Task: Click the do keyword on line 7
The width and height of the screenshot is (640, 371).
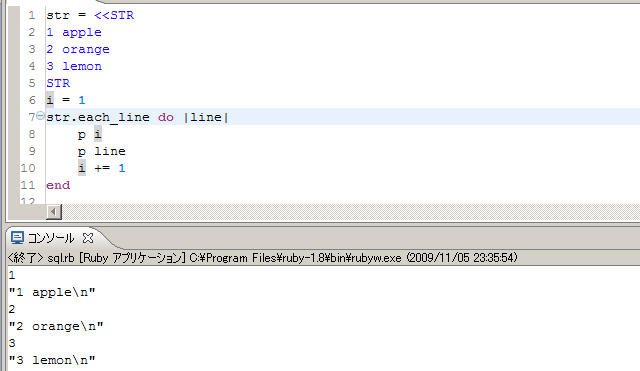Action: pyautogui.click(x=166, y=118)
